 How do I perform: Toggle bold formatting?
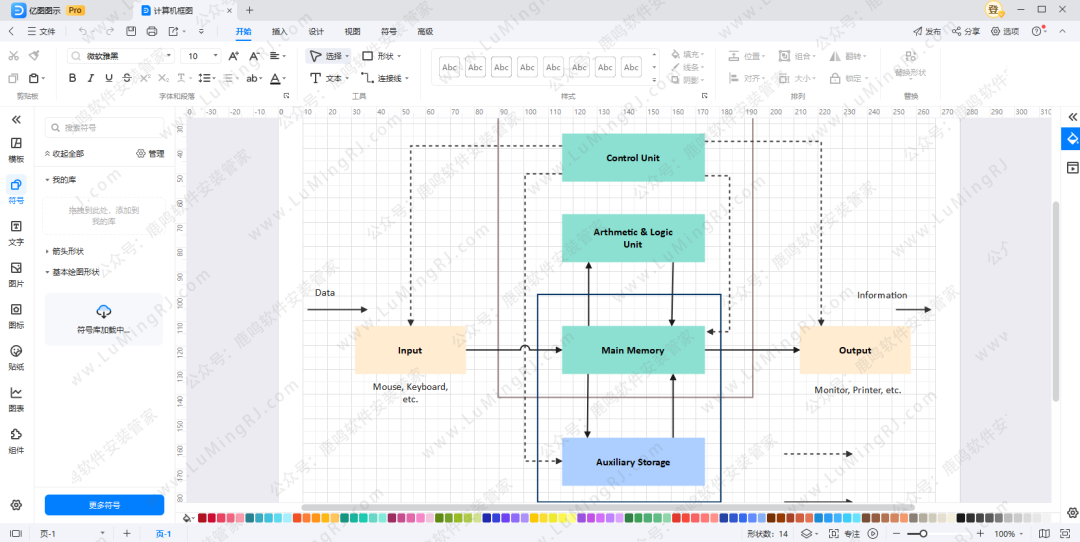click(x=73, y=78)
